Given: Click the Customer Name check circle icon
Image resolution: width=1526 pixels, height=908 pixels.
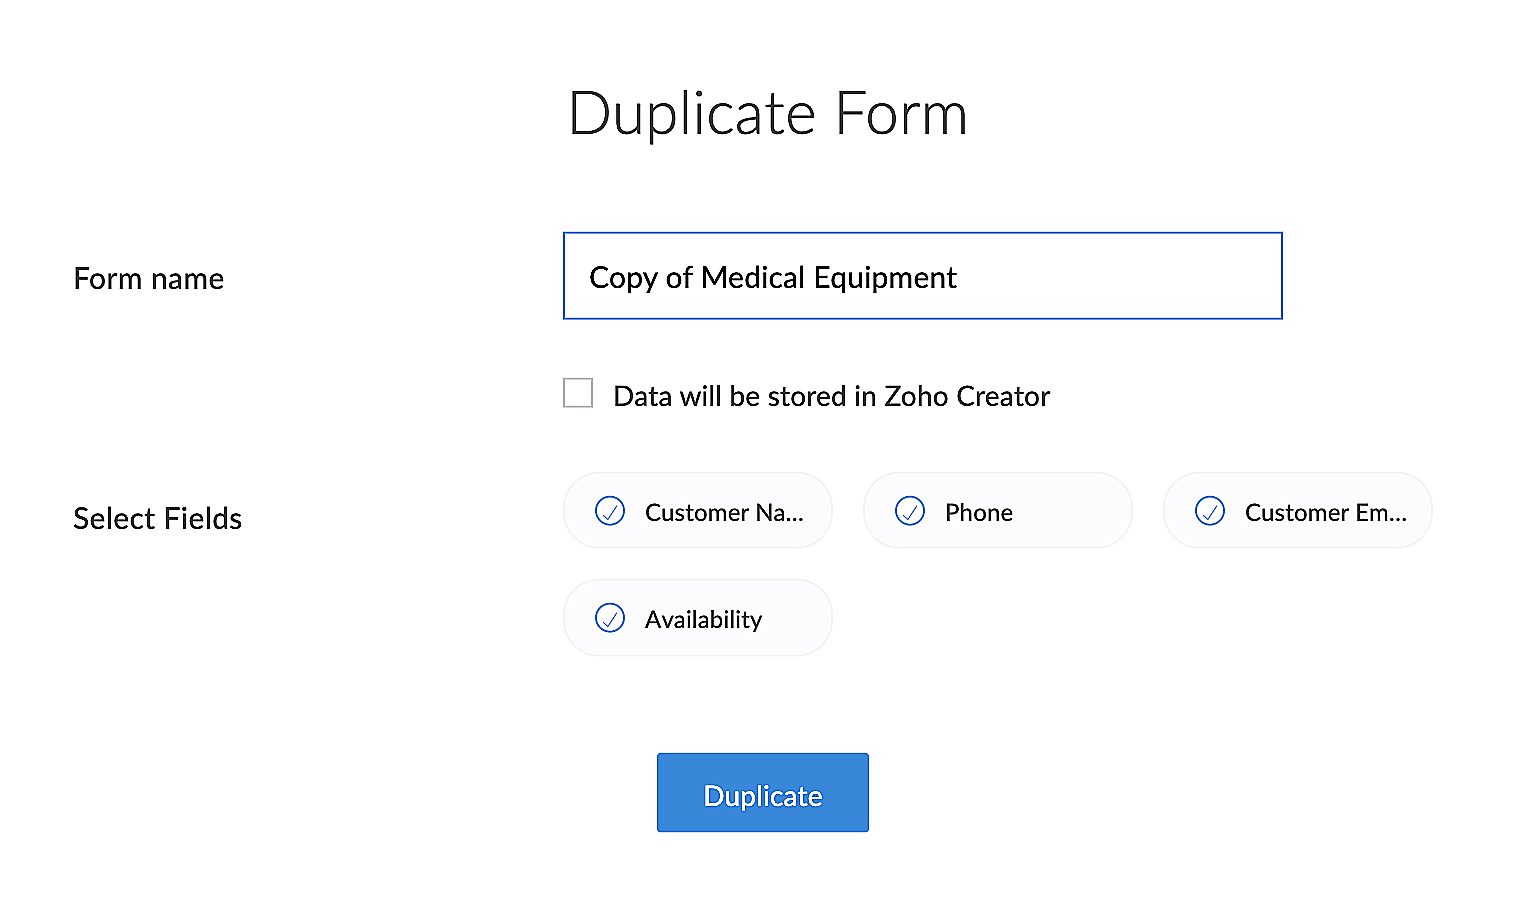Looking at the screenshot, I should tap(610, 511).
